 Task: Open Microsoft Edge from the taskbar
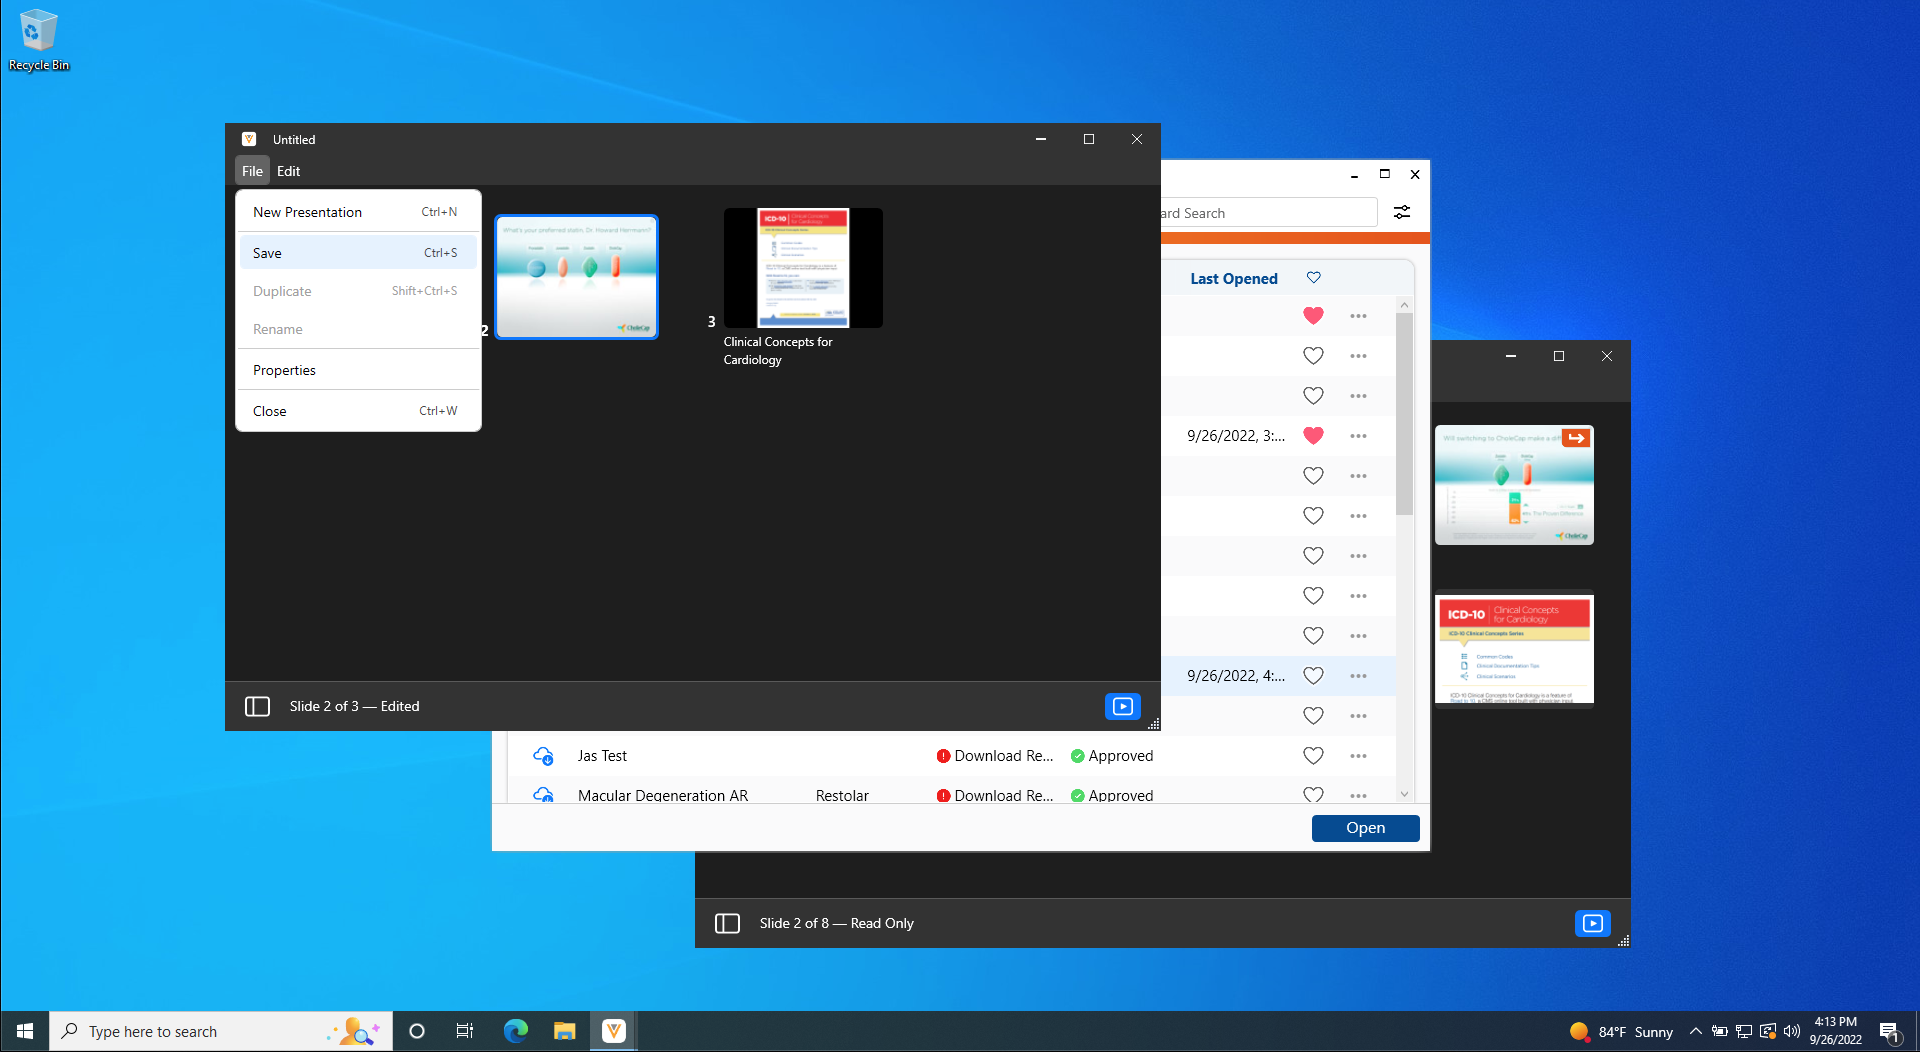[x=515, y=1031]
